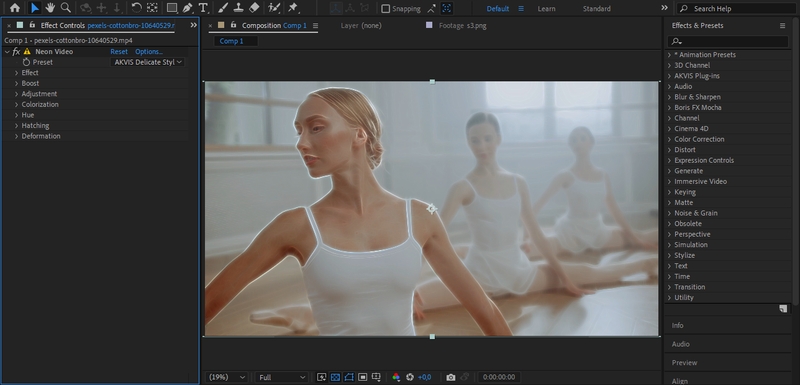The height and width of the screenshot is (385, 800).
Task: Select the Rotation tool
Action: point(136,8)
